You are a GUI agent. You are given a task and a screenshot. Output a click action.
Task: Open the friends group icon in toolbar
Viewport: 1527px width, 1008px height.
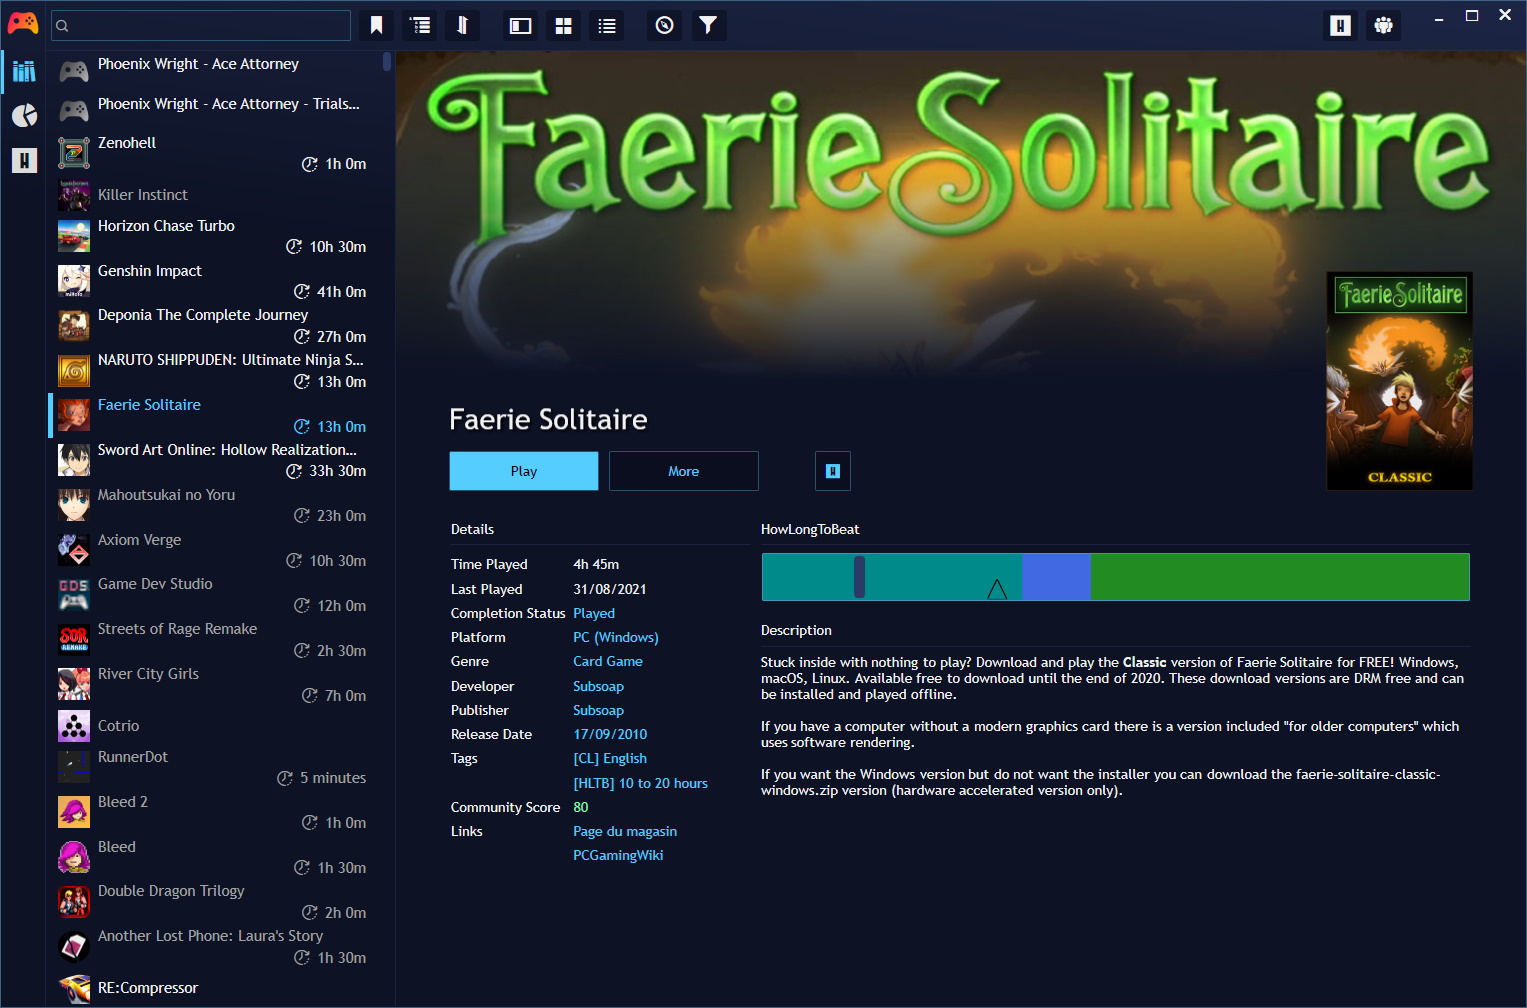click(x=1384, y=26)
